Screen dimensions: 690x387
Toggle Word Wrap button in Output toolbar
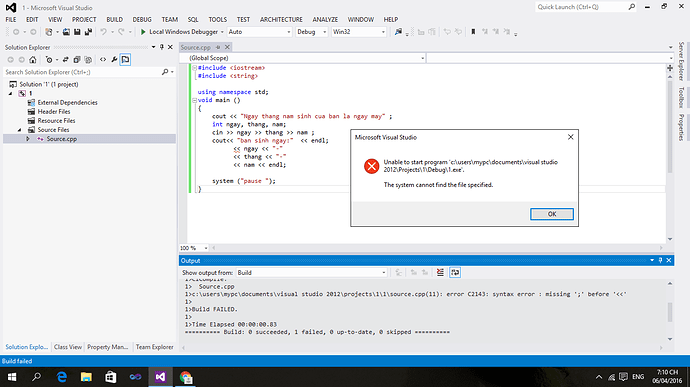(455, 273)
